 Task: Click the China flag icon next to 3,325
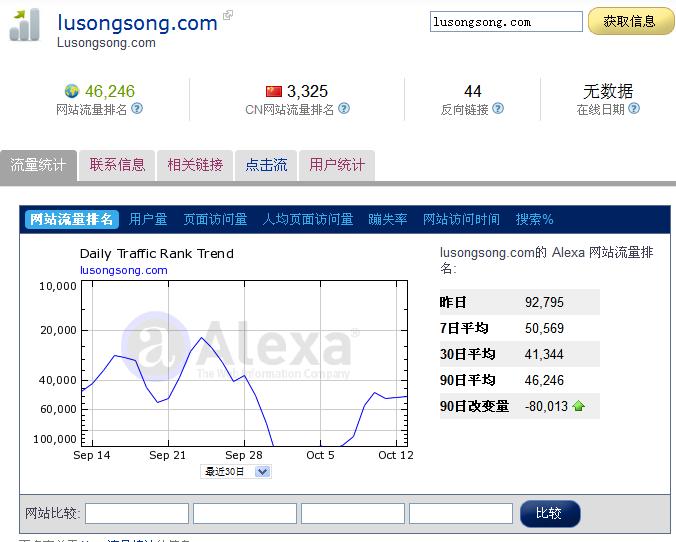274,91
